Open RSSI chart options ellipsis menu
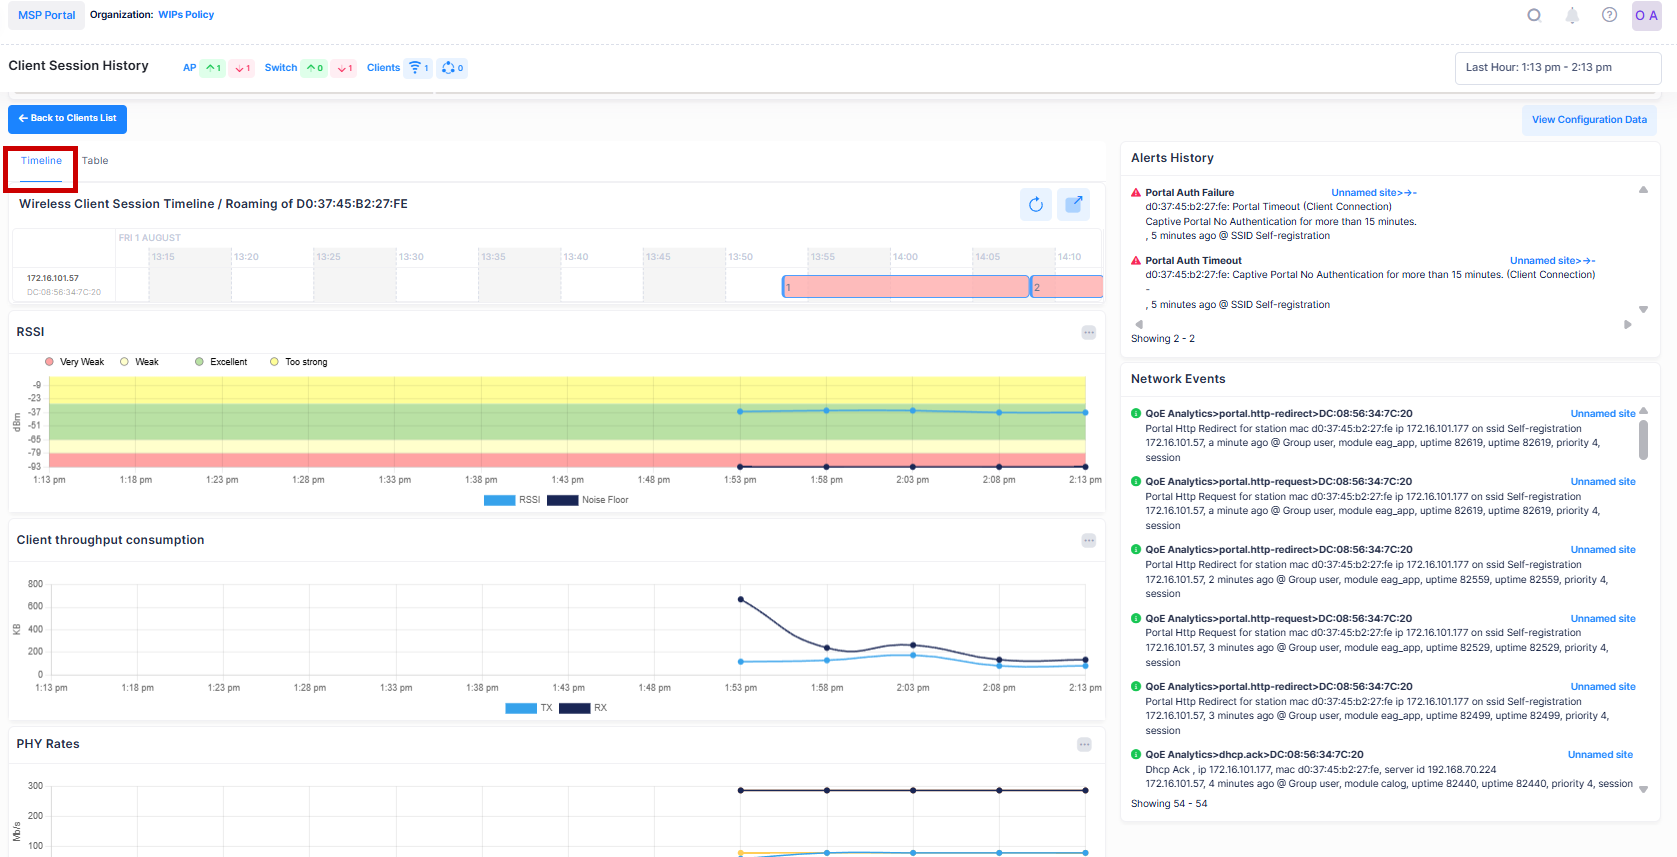Viewport: 1677px width, 857px height. pyautogui.click(x=1088, y=333)
